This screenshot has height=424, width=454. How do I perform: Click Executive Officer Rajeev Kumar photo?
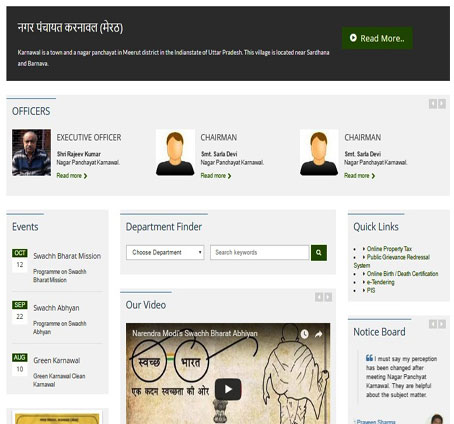31,153
